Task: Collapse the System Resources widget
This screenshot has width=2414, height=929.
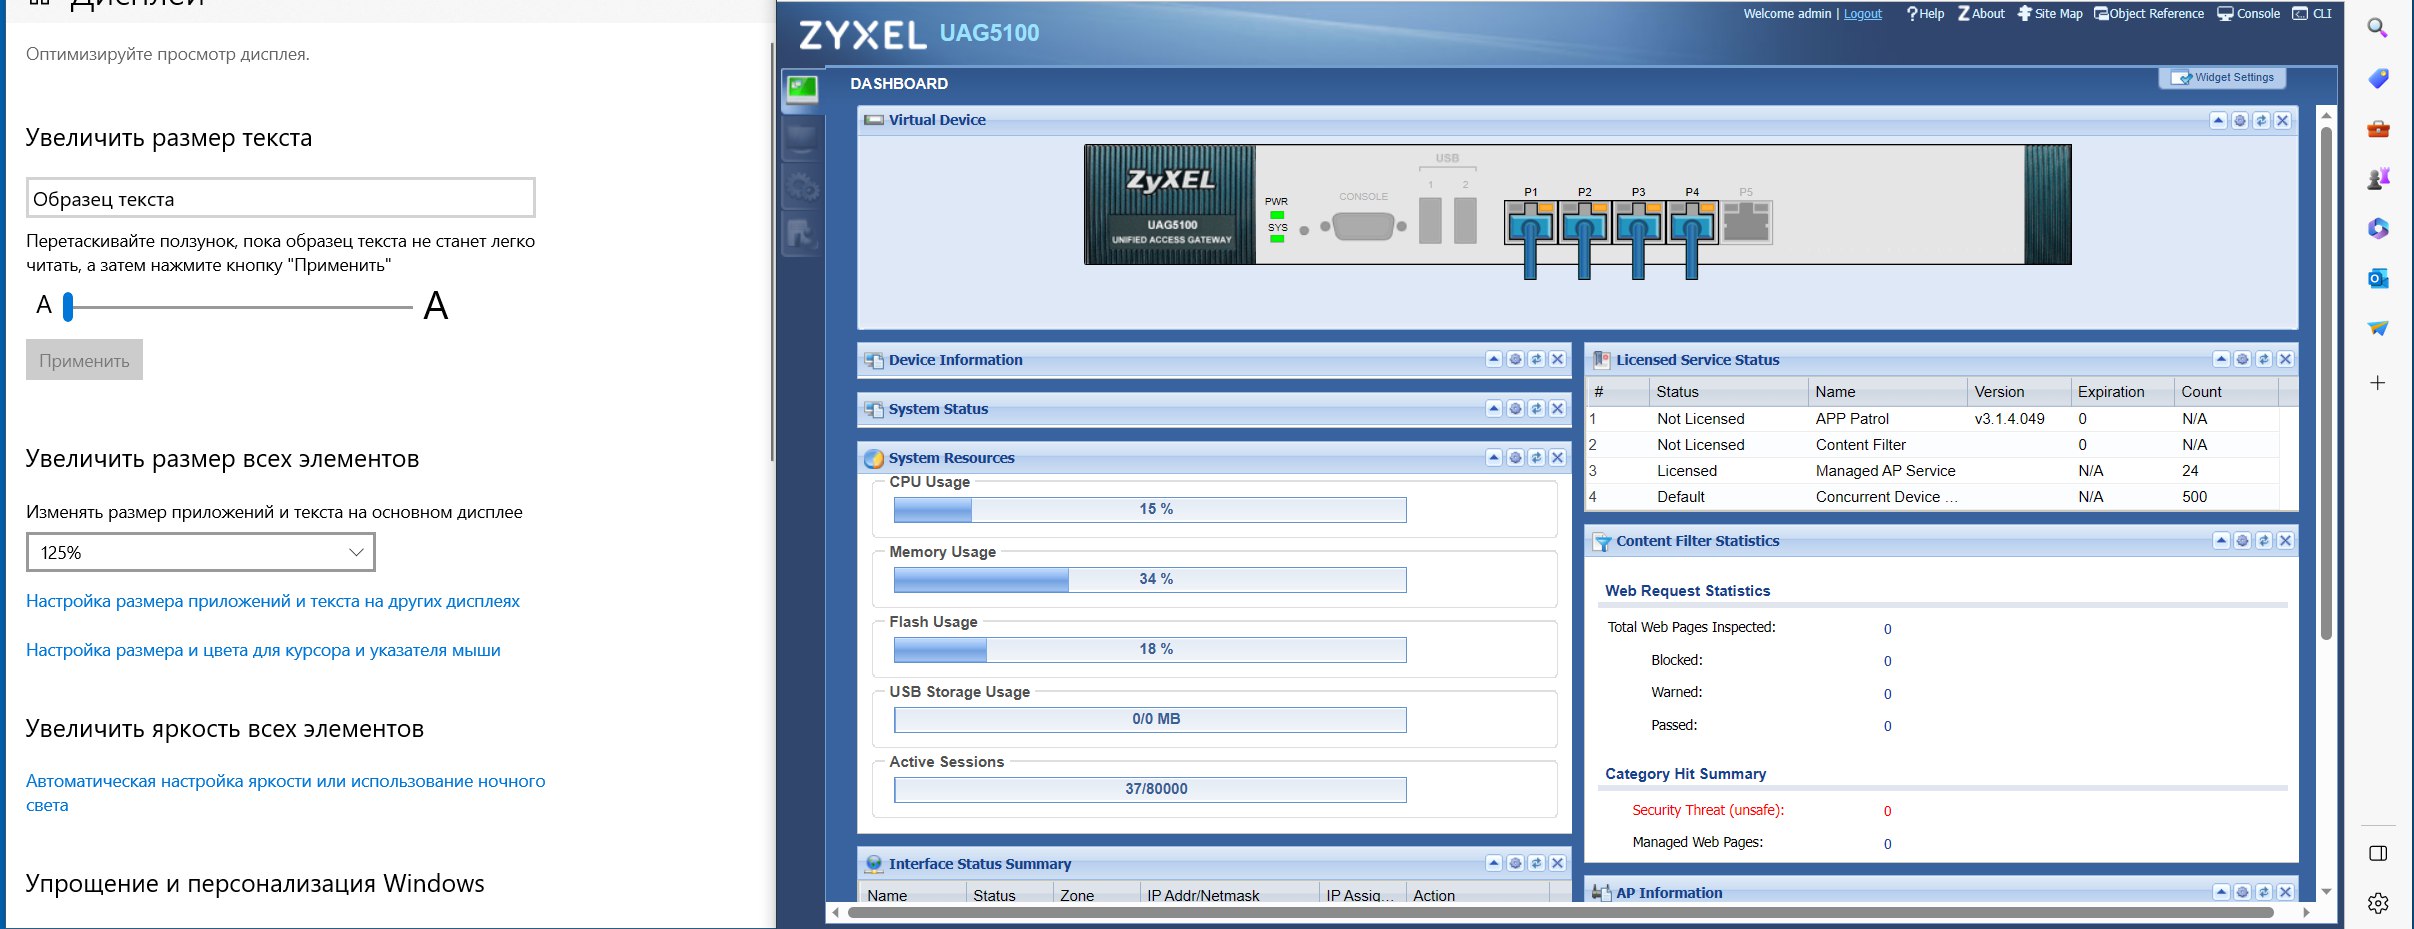Action: [x=1494, y=458]
